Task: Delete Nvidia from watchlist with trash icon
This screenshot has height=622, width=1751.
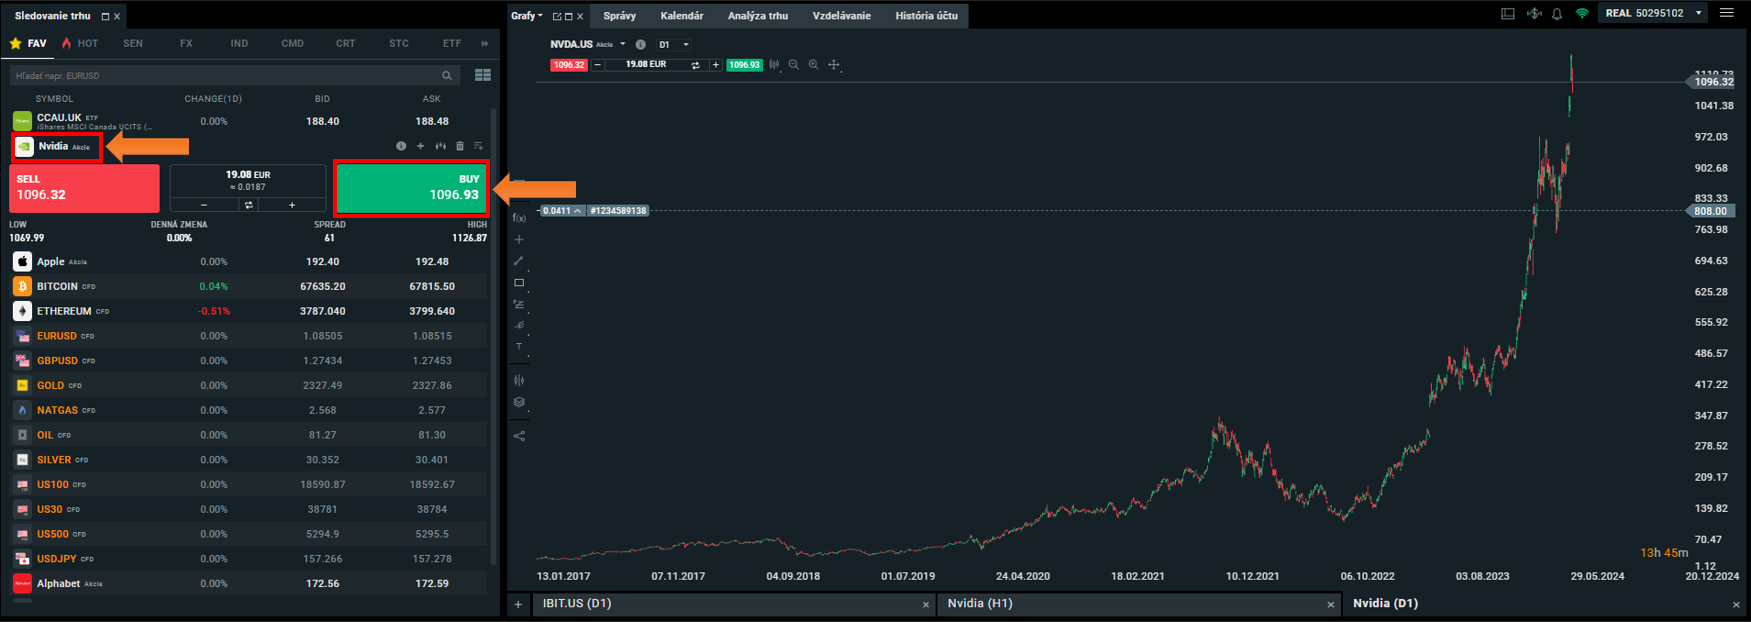Action: click(x=460, y=146)
